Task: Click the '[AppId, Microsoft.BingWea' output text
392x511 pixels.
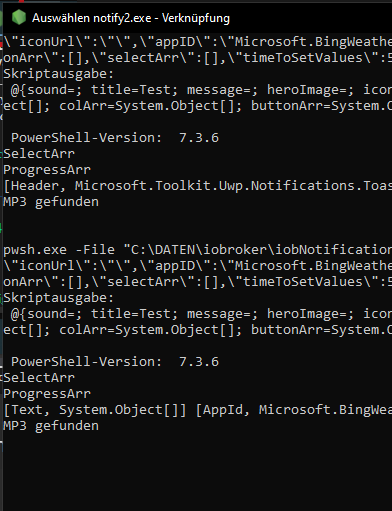Action: (x=294, y=410)
